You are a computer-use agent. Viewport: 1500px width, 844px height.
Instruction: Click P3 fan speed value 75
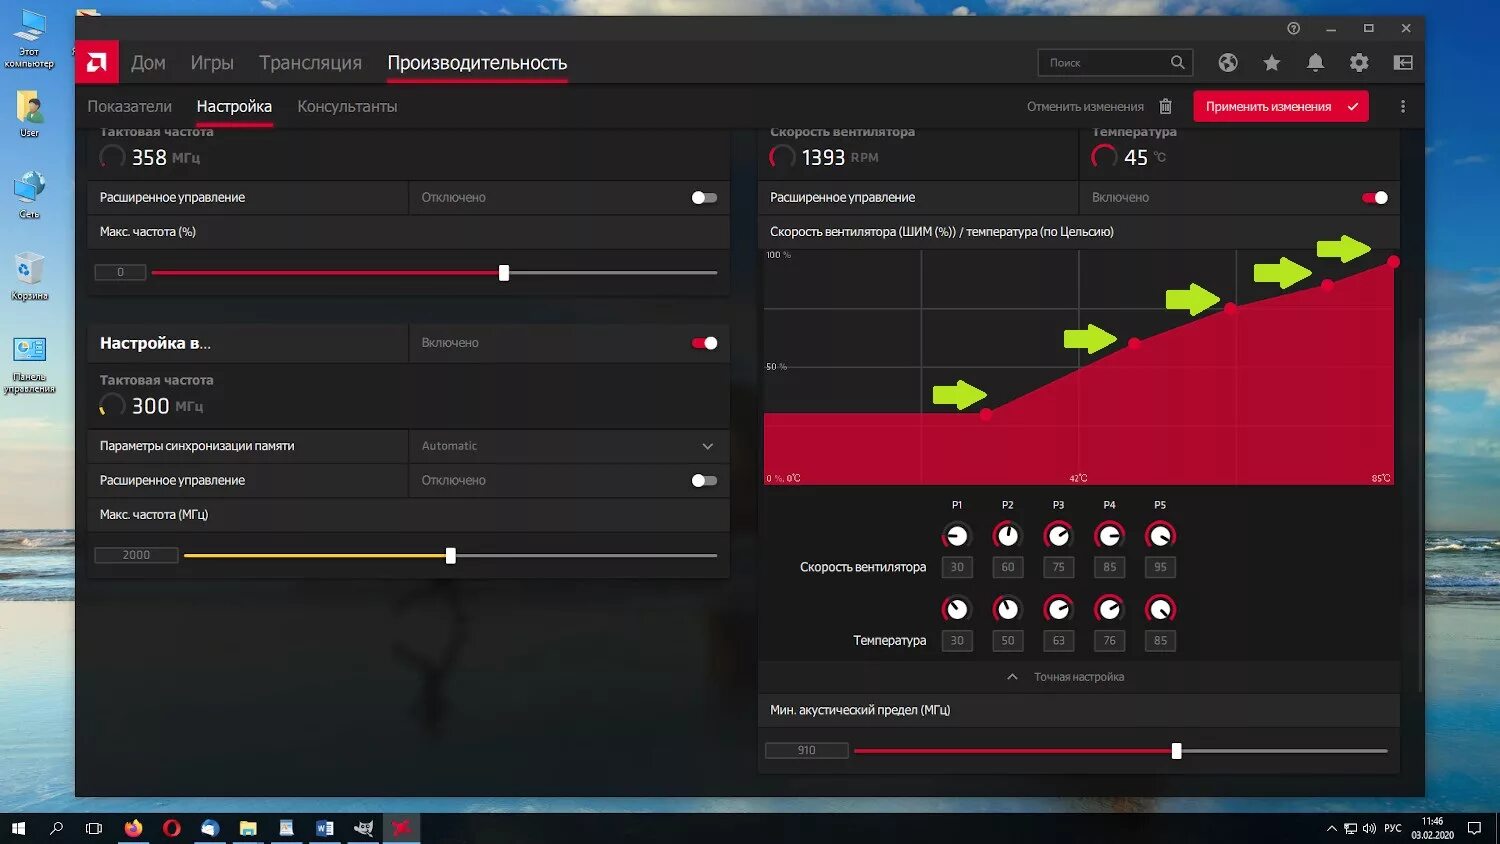click(1058, 567)
